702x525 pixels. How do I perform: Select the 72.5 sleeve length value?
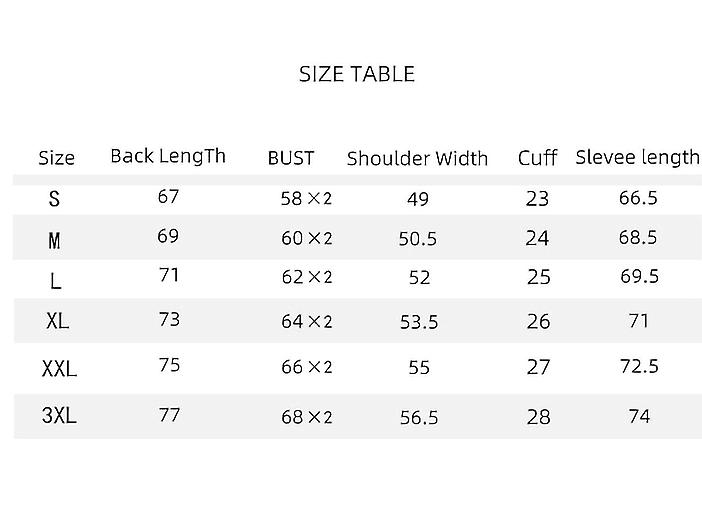[639, 366]
